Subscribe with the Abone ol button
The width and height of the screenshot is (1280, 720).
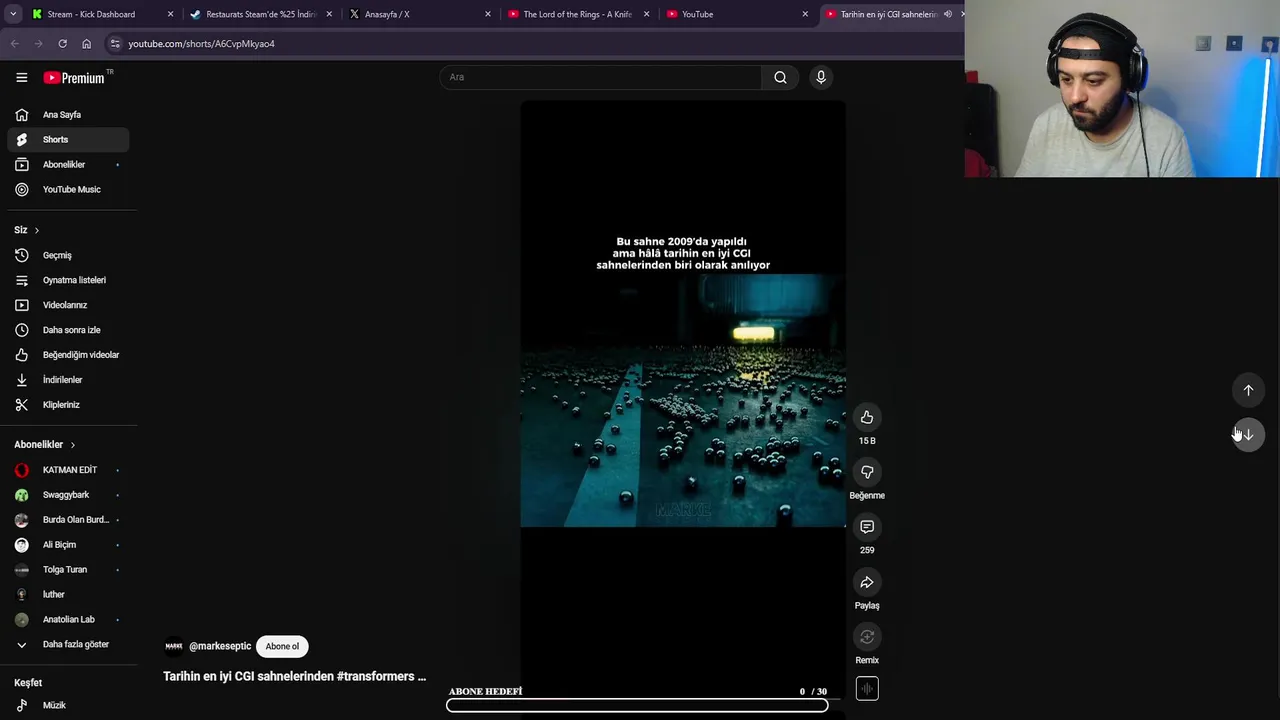tap(282, 646)
